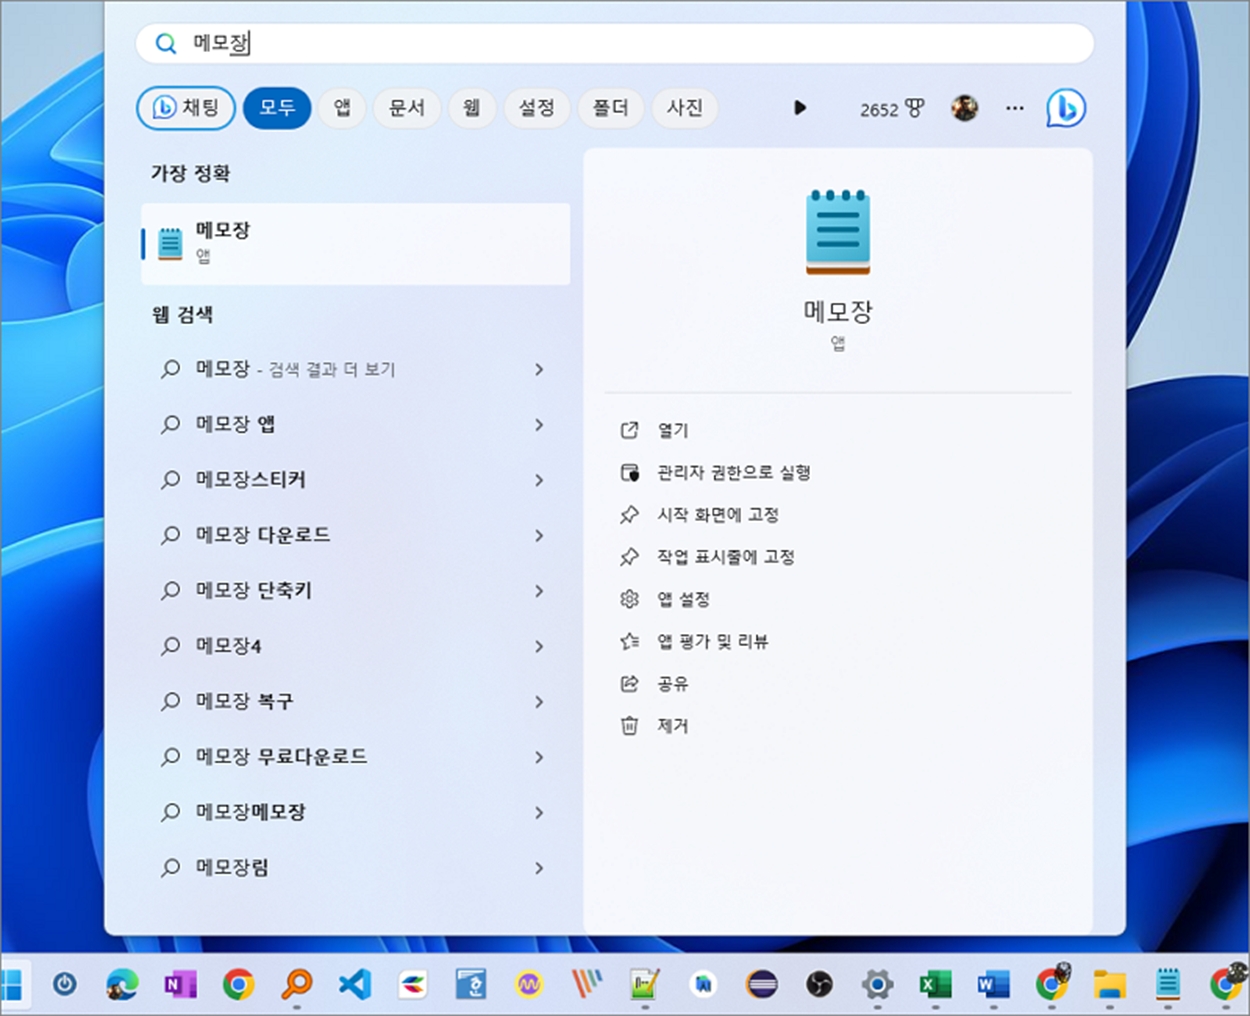Select 작업 표시줄에 고정
The width and height of the screenshot is (1250, 1016).
click(x=725, y=557)
